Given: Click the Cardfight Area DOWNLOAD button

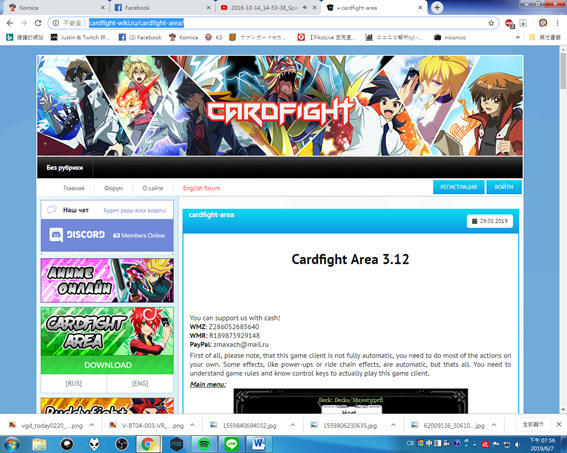Looking at the screenshot, I should [107, 365].
